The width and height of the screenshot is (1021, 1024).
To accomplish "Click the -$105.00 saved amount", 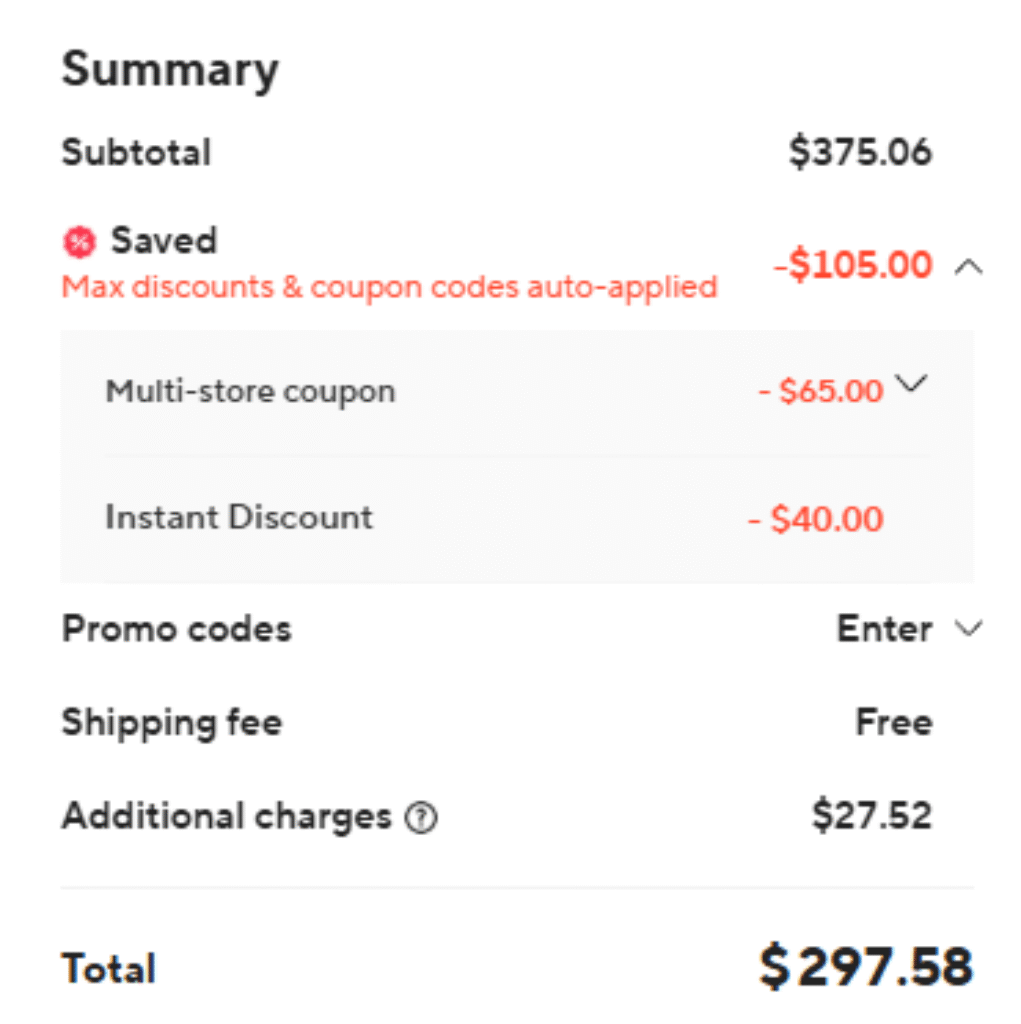I will (852, 266).
